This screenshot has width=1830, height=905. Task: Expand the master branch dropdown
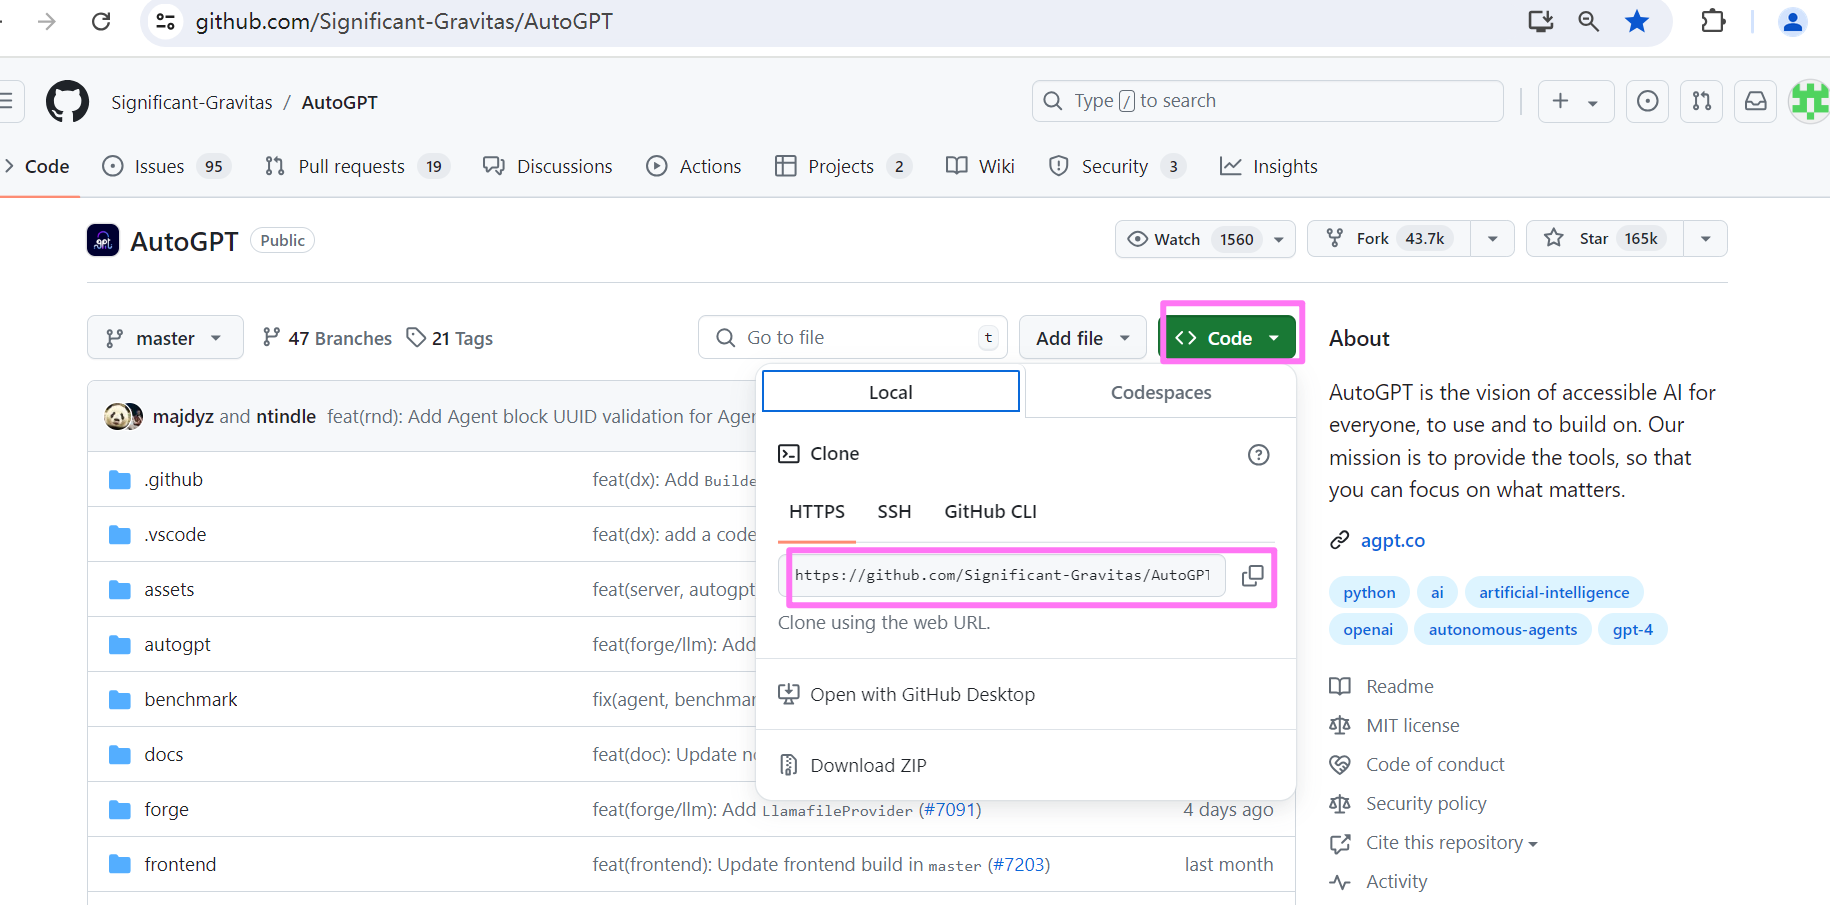(x=165, y=338)
